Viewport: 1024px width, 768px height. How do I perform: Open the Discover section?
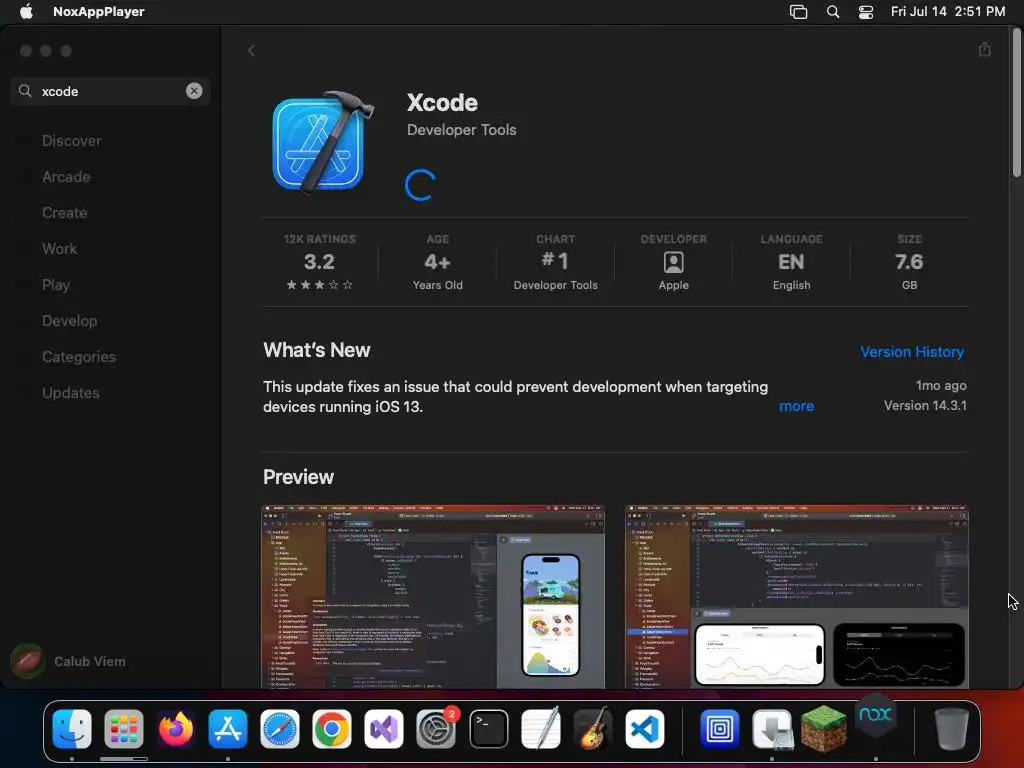[72, 140]
